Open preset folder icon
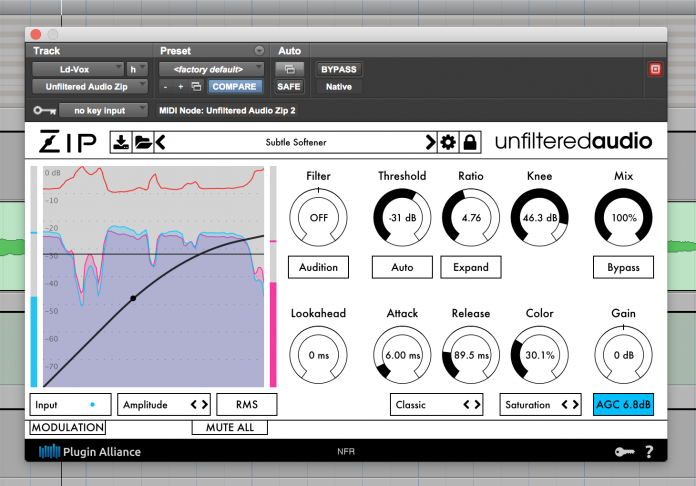The height and width of the screenshot is (486, 696). [143, 142]
